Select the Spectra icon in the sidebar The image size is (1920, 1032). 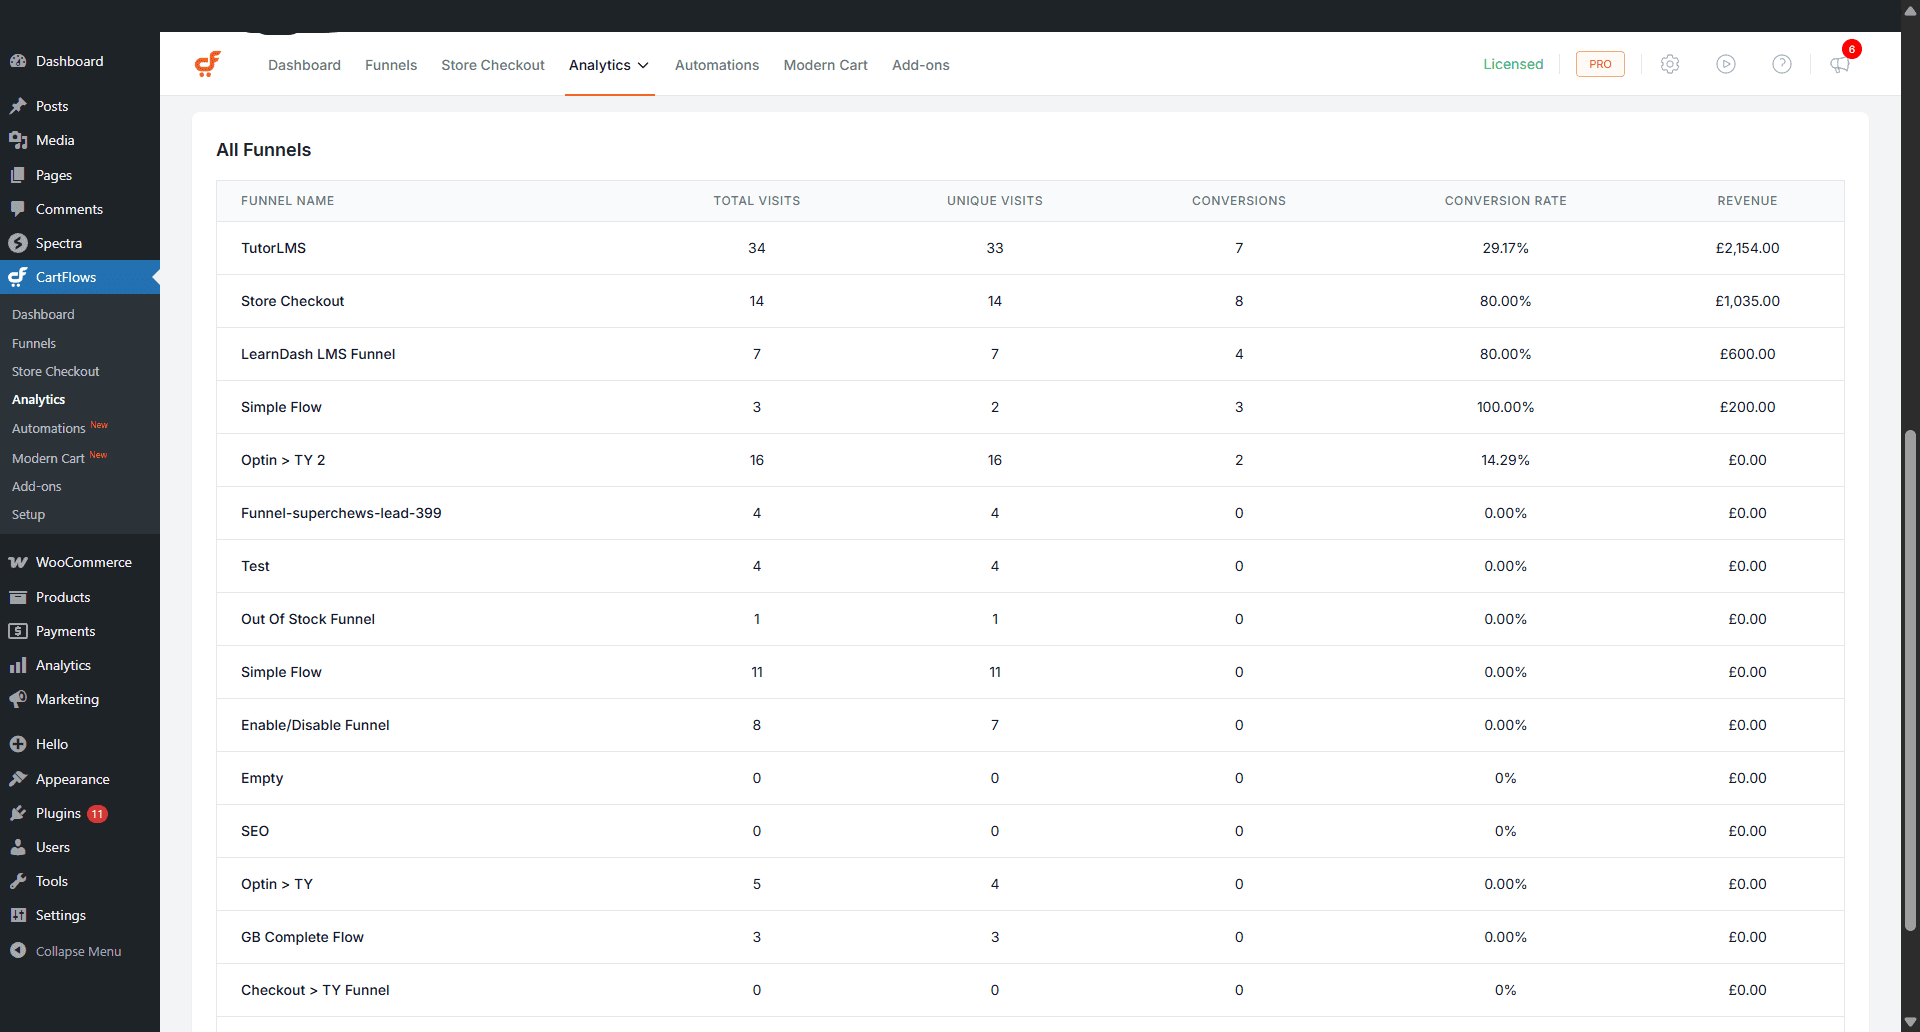[x=18, y=242]
